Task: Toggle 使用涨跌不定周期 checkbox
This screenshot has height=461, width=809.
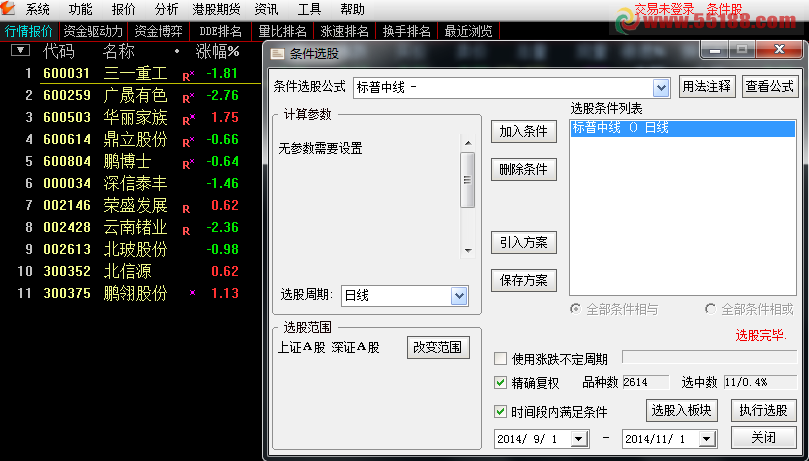Action: (x=500, y=358)
